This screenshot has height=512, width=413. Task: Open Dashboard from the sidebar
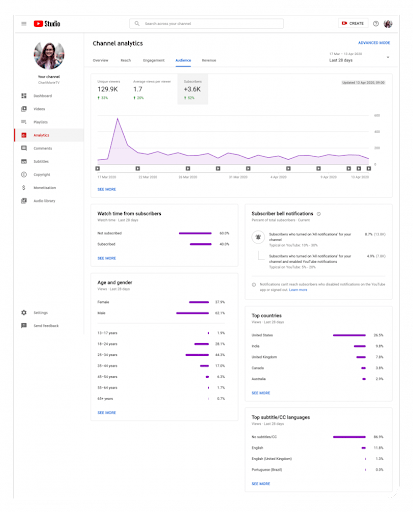click(49, 96)
